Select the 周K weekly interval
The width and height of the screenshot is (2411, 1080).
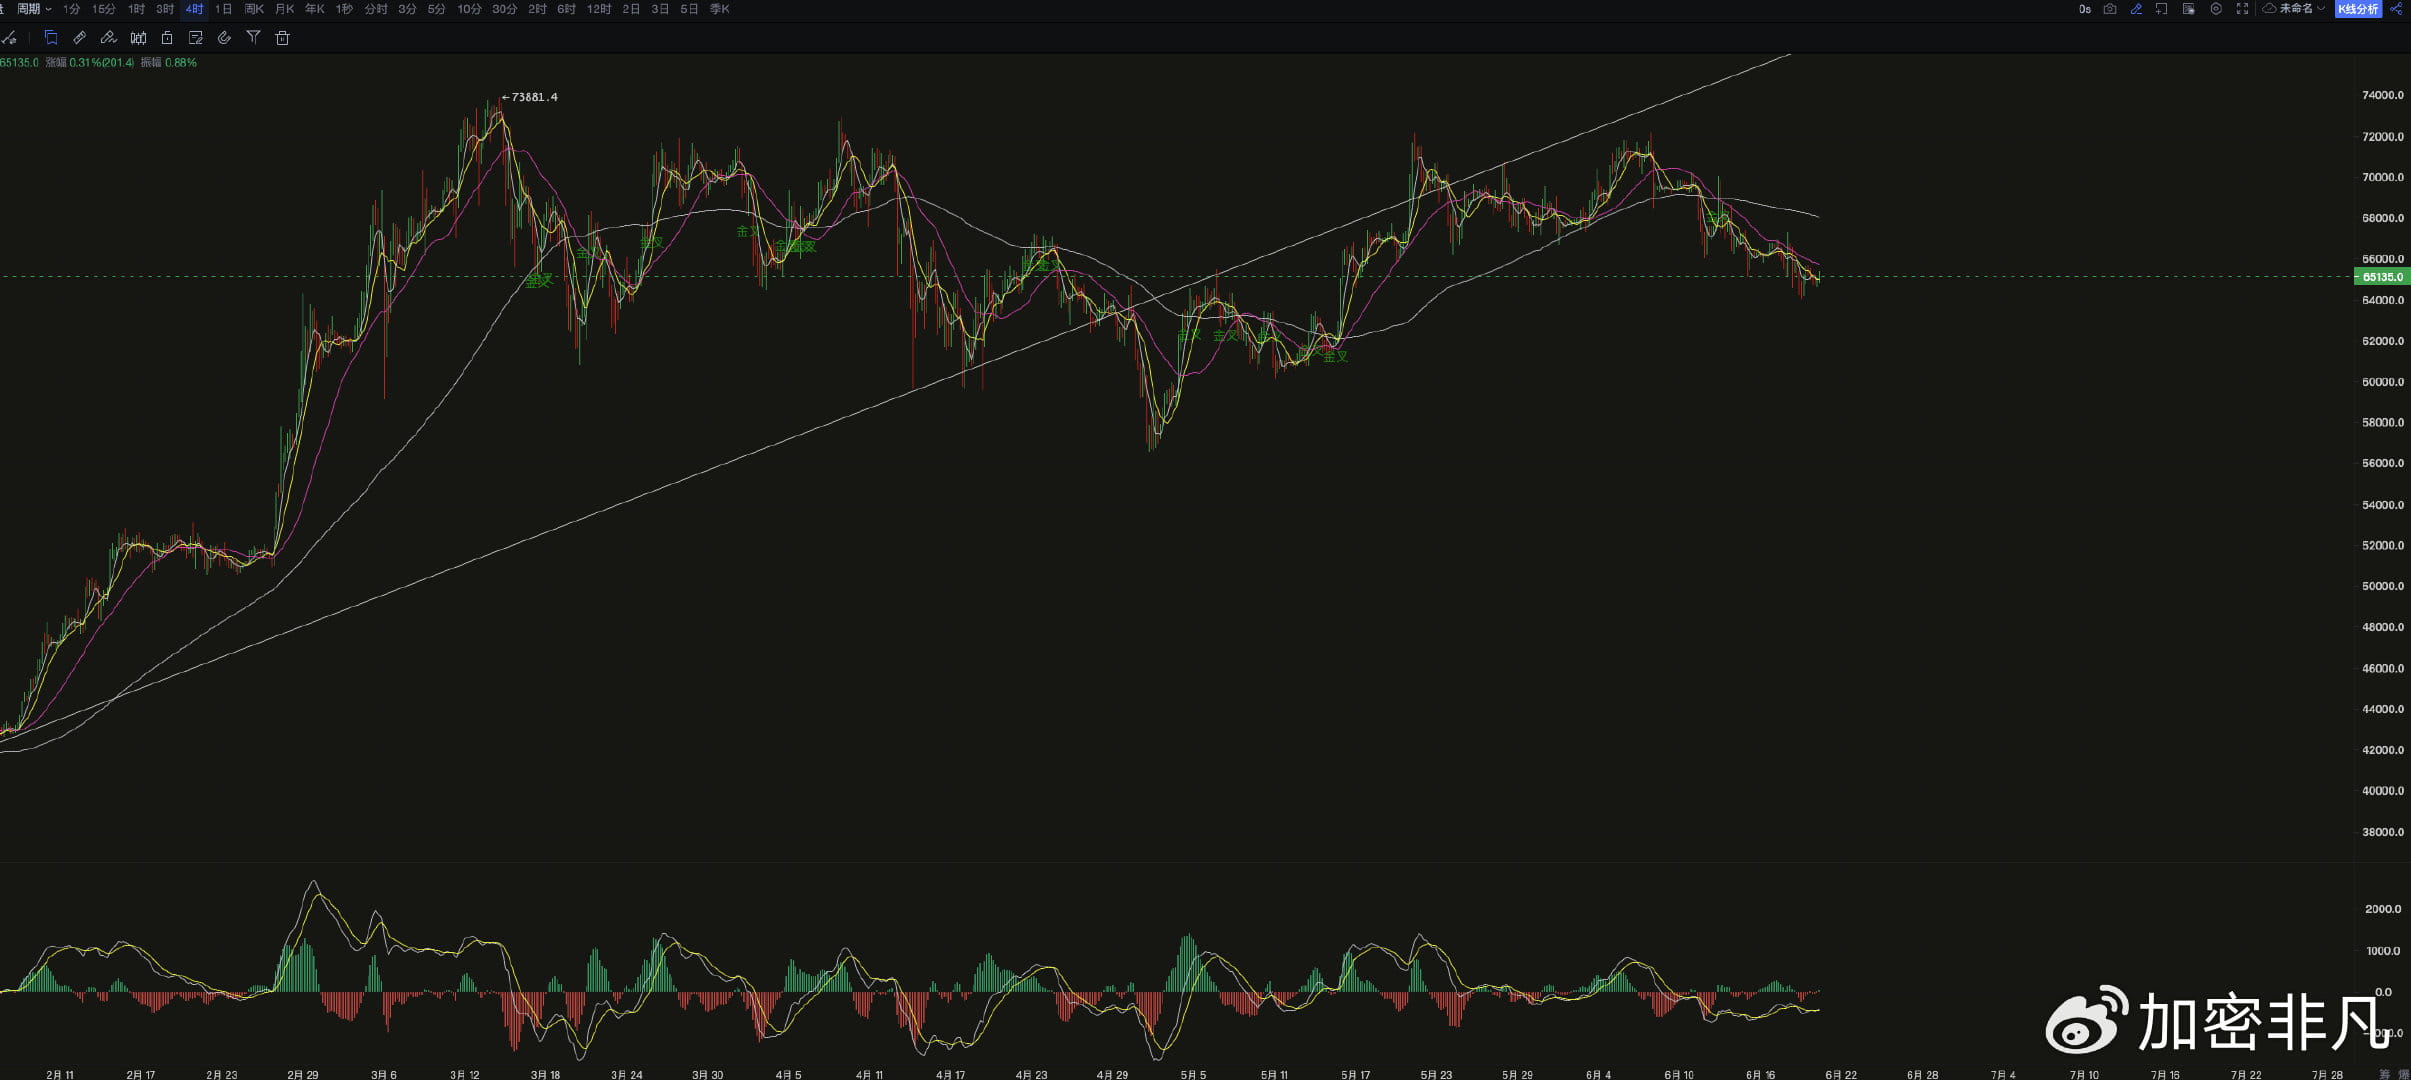click(x=254, y=9)
